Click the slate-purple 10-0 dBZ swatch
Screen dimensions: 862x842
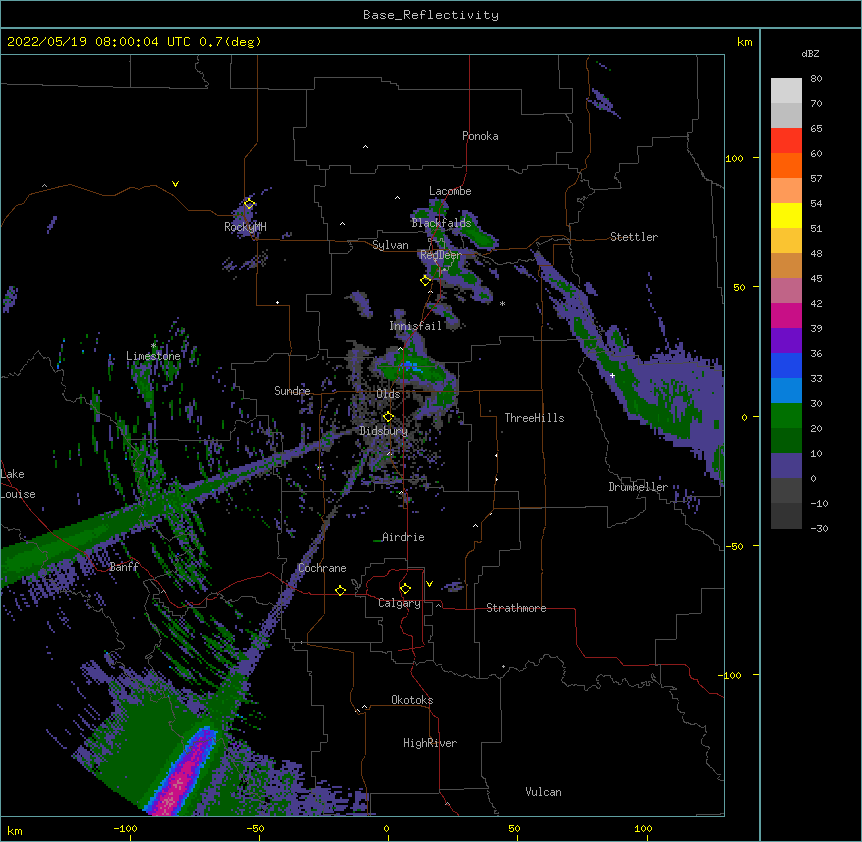tap(786, 466)
